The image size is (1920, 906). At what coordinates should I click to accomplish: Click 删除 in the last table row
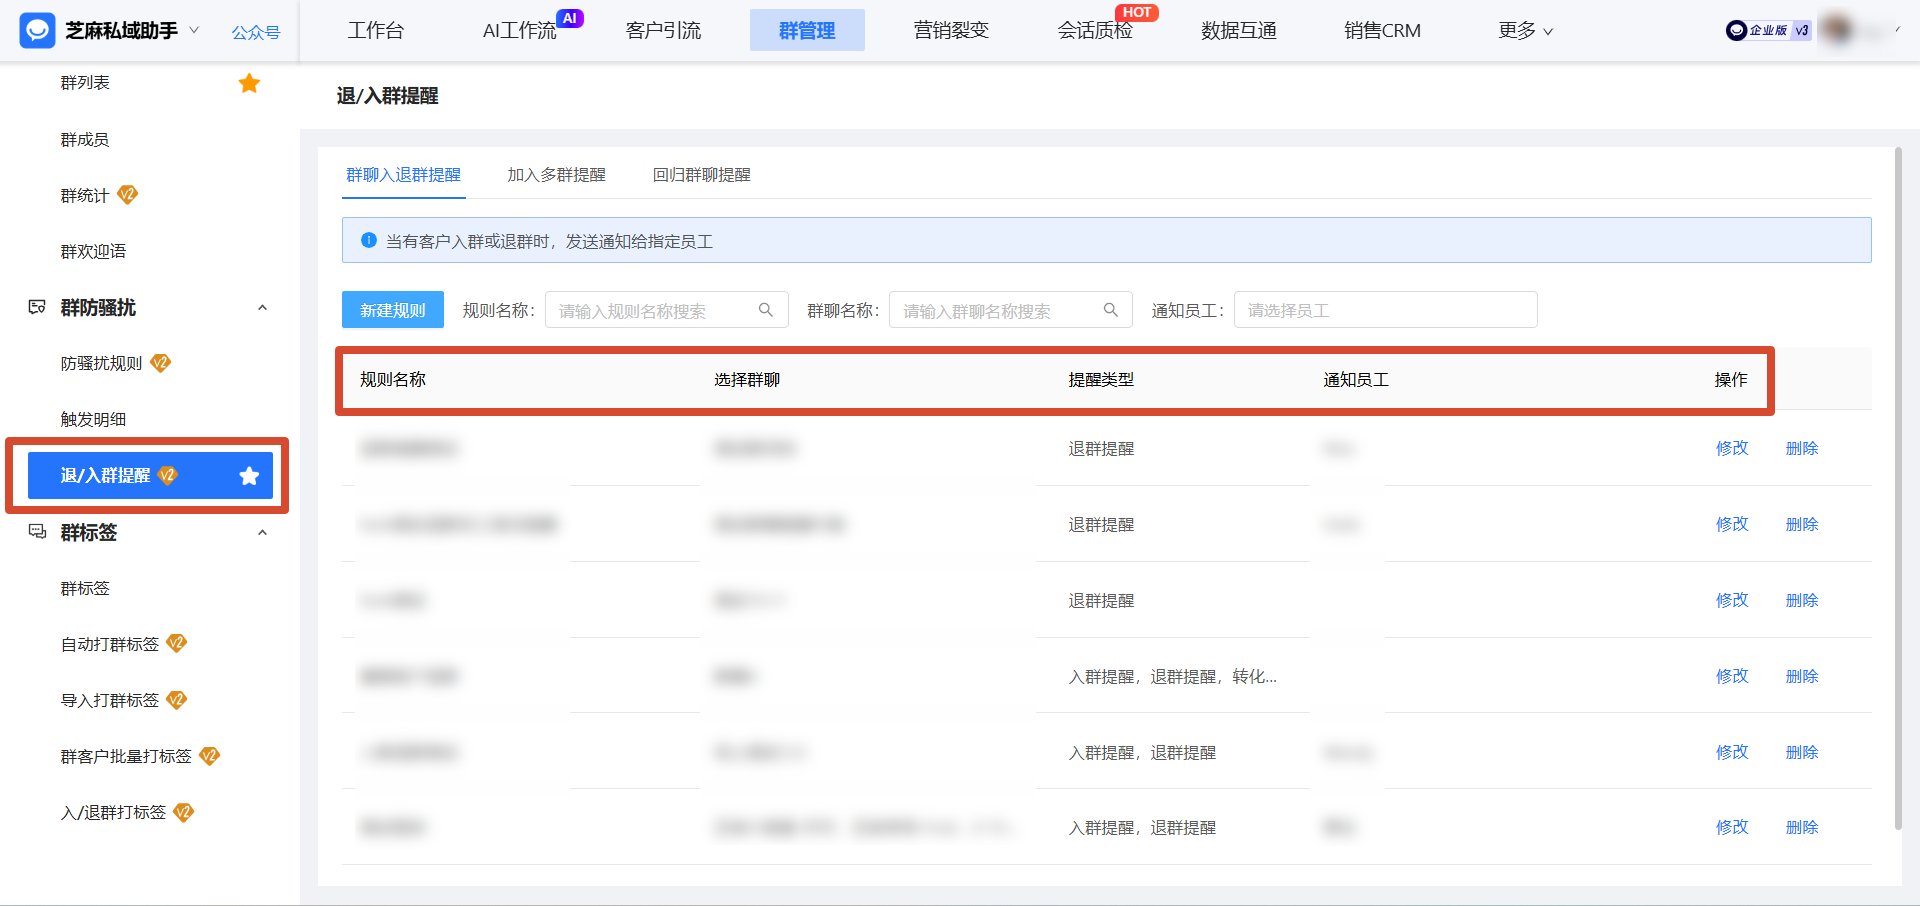[1802, 827]
